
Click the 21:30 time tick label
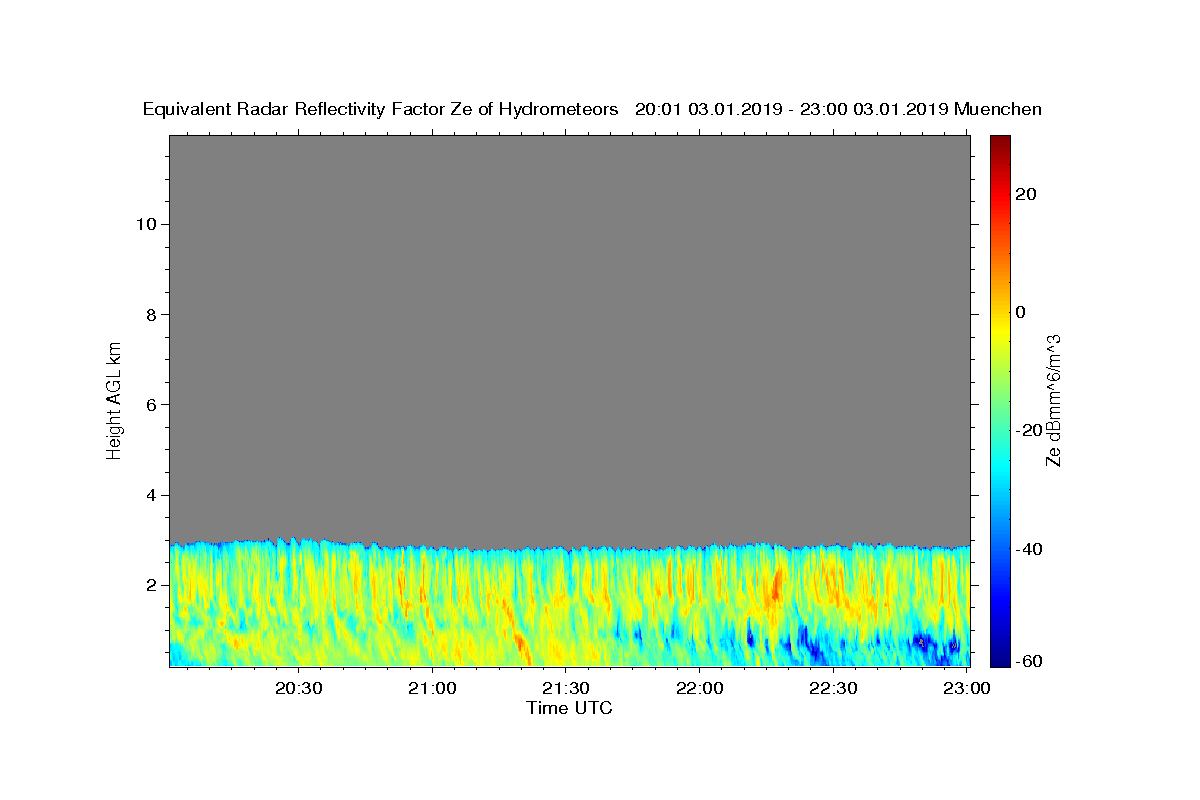pyautogui.click(x=566, y=688)
